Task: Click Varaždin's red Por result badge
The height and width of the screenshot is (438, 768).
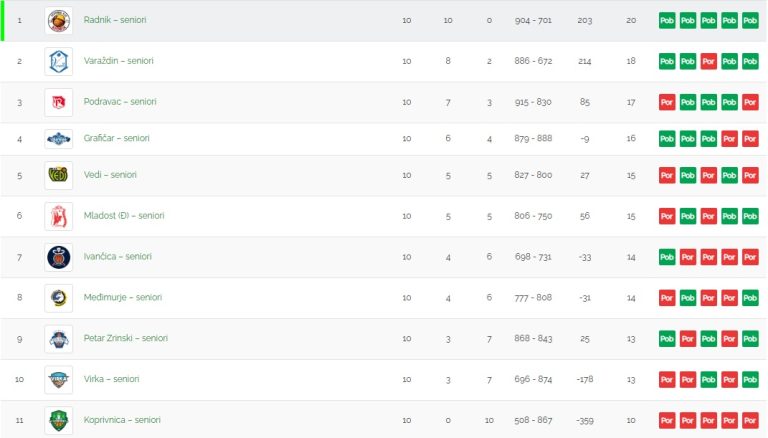Action: [708, 61]
